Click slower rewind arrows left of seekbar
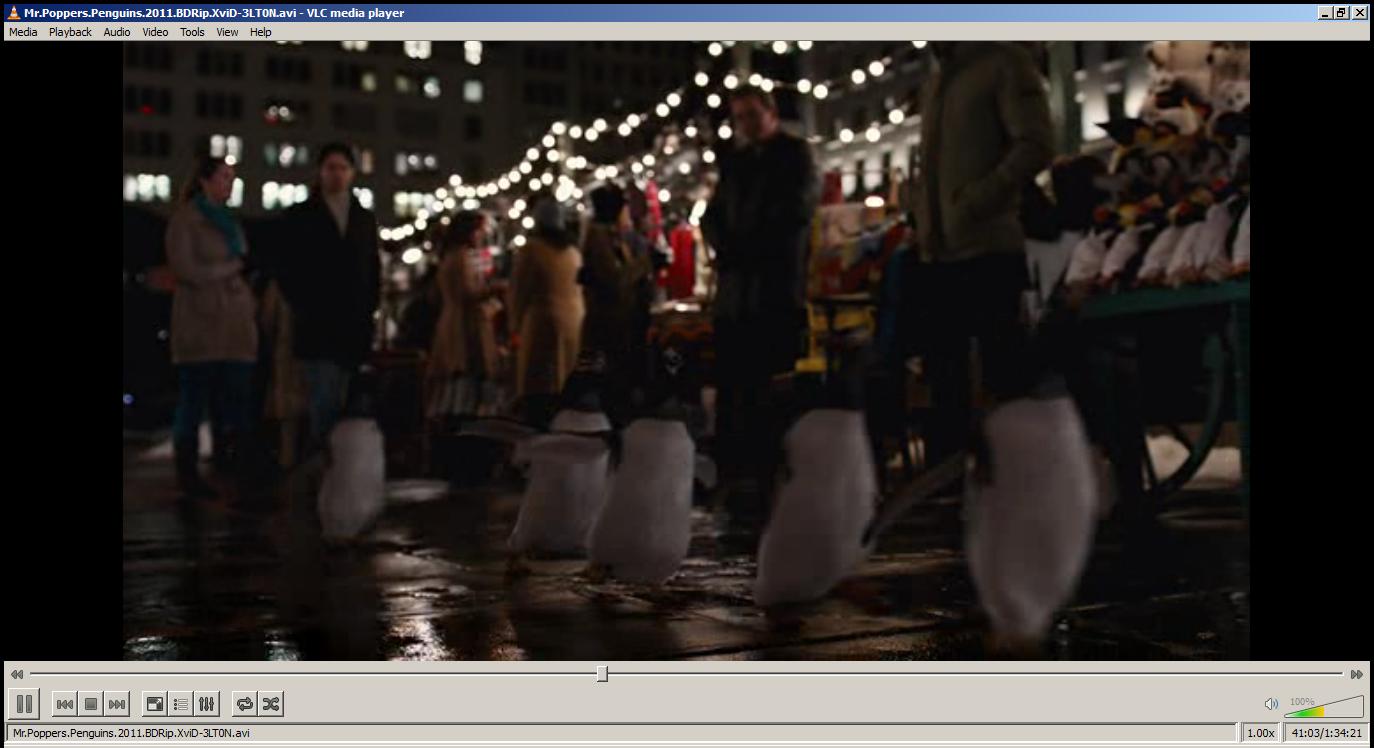 coord(17,674)
